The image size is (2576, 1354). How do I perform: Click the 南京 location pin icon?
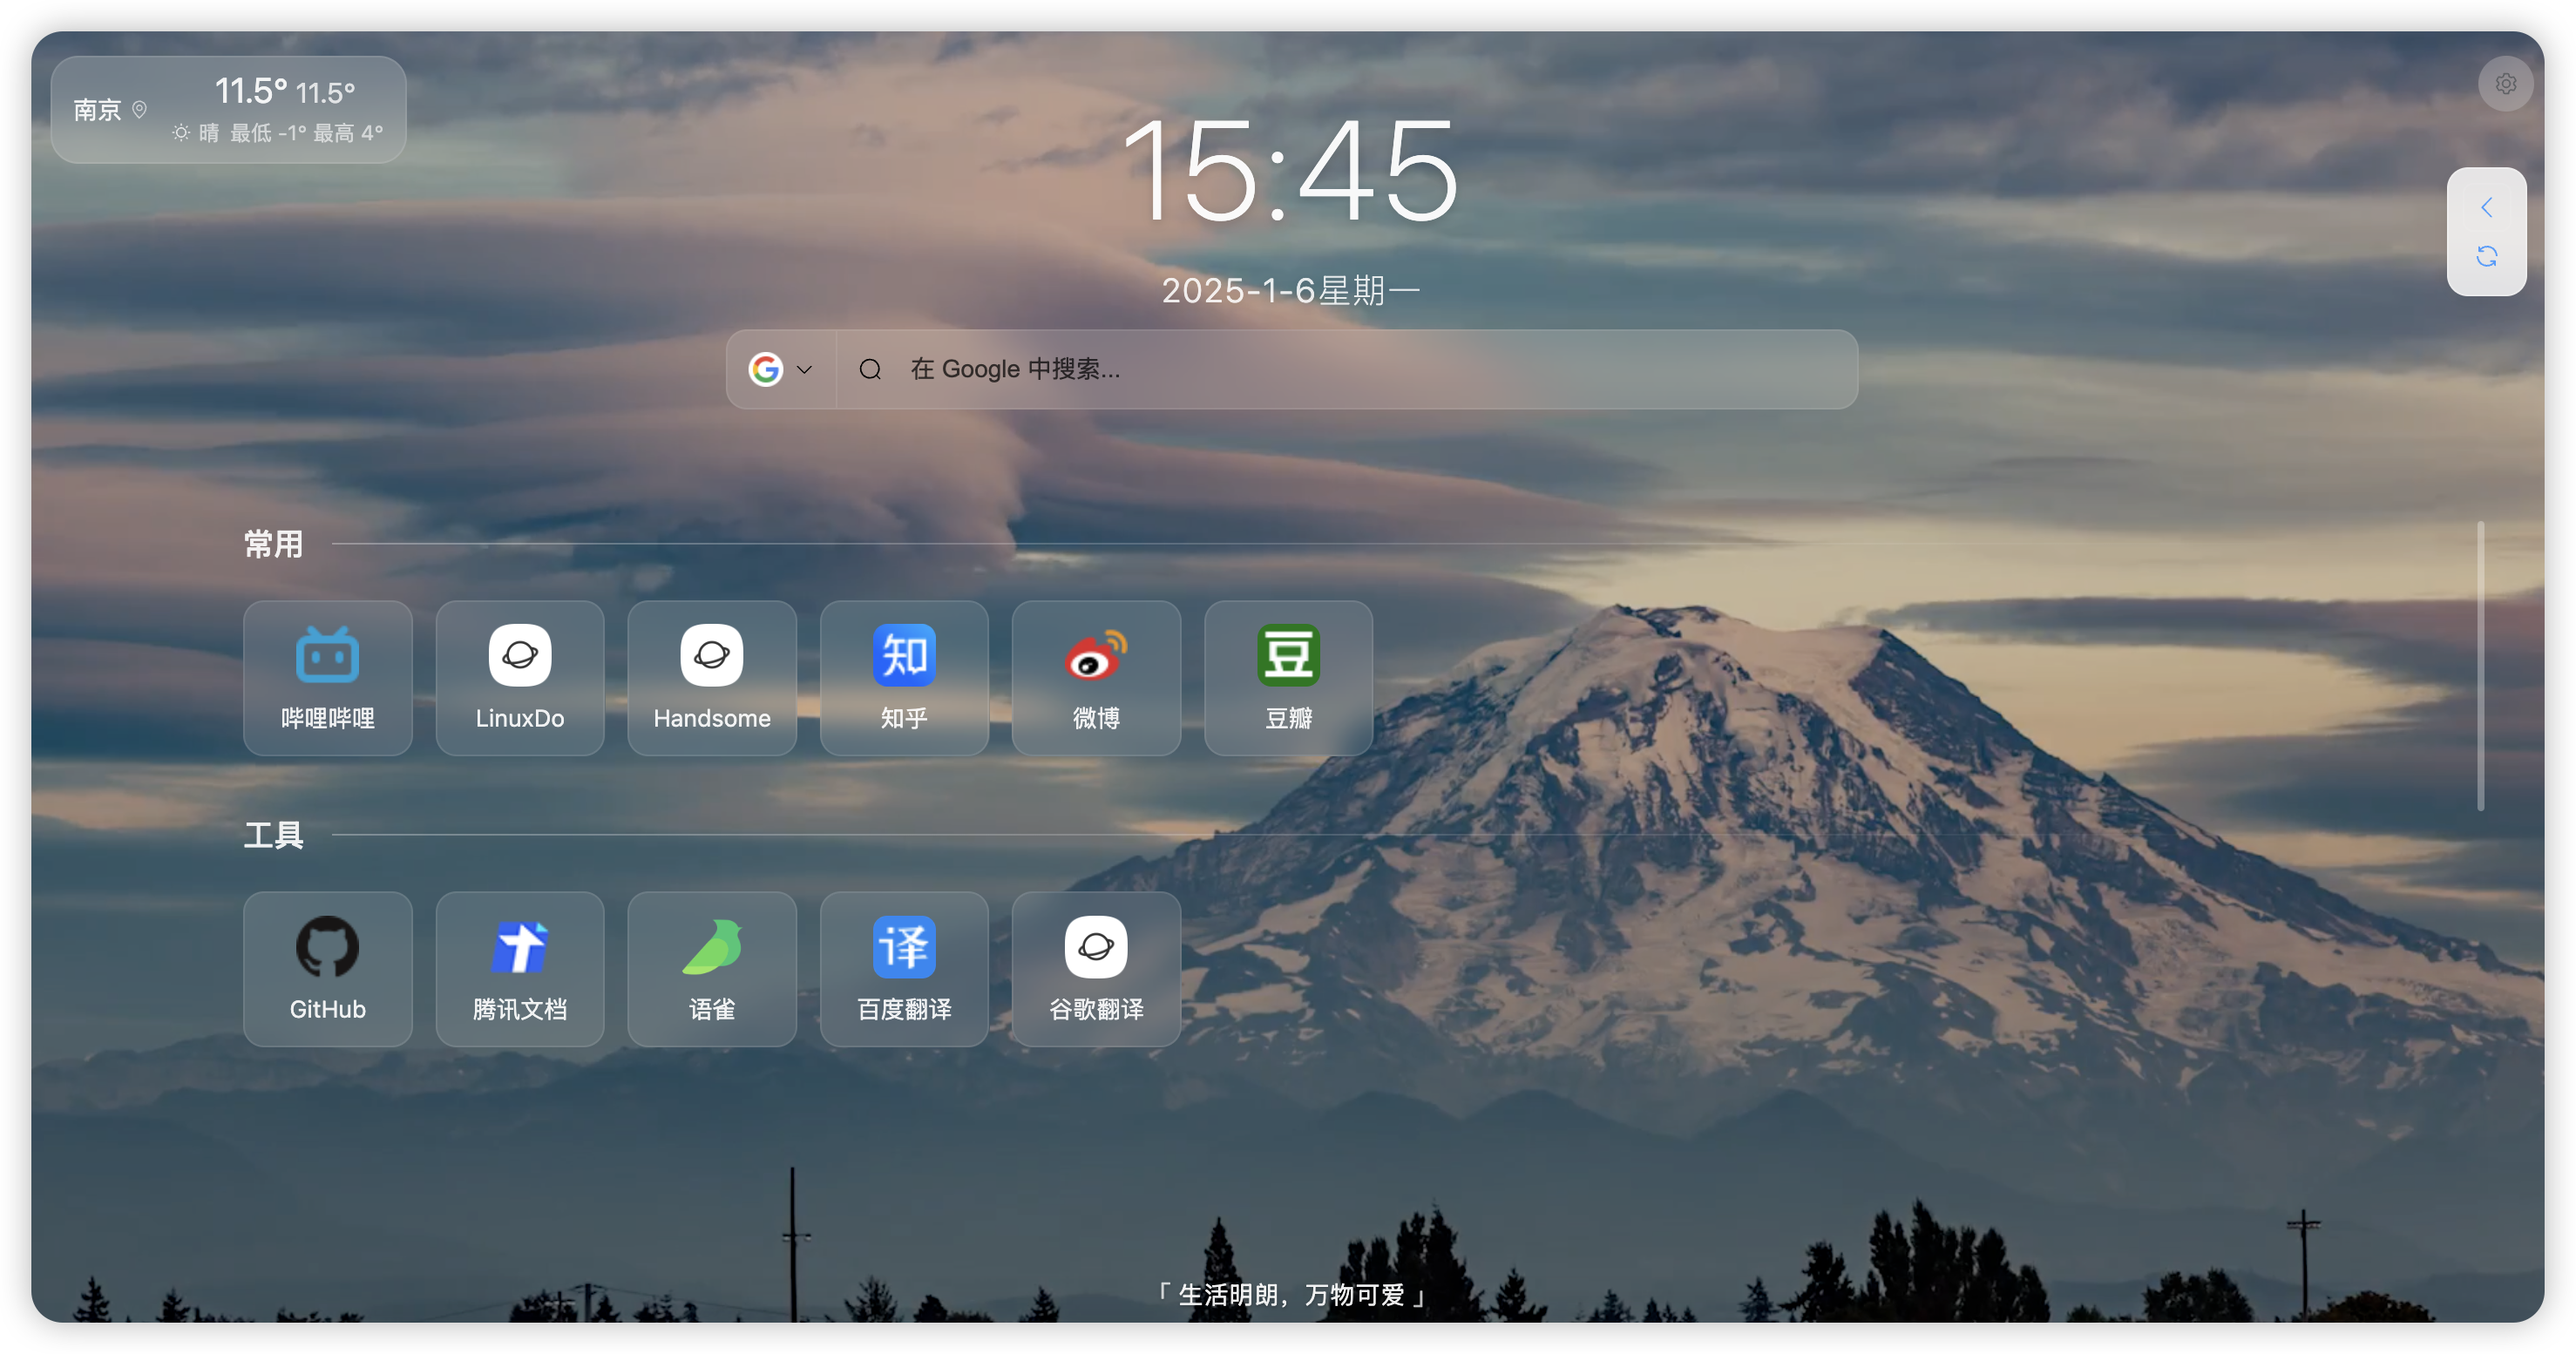tap(139, 109)
